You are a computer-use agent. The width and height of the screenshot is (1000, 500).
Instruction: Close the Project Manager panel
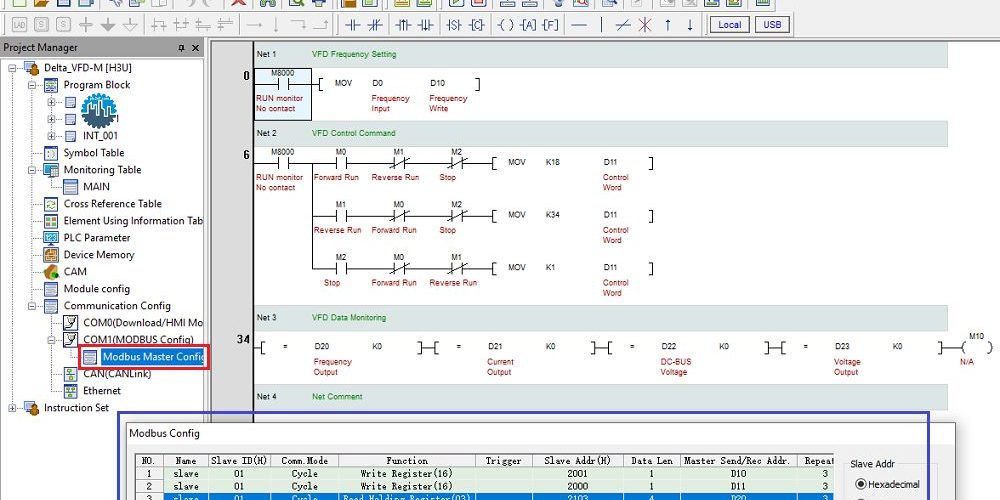[195, 48]
